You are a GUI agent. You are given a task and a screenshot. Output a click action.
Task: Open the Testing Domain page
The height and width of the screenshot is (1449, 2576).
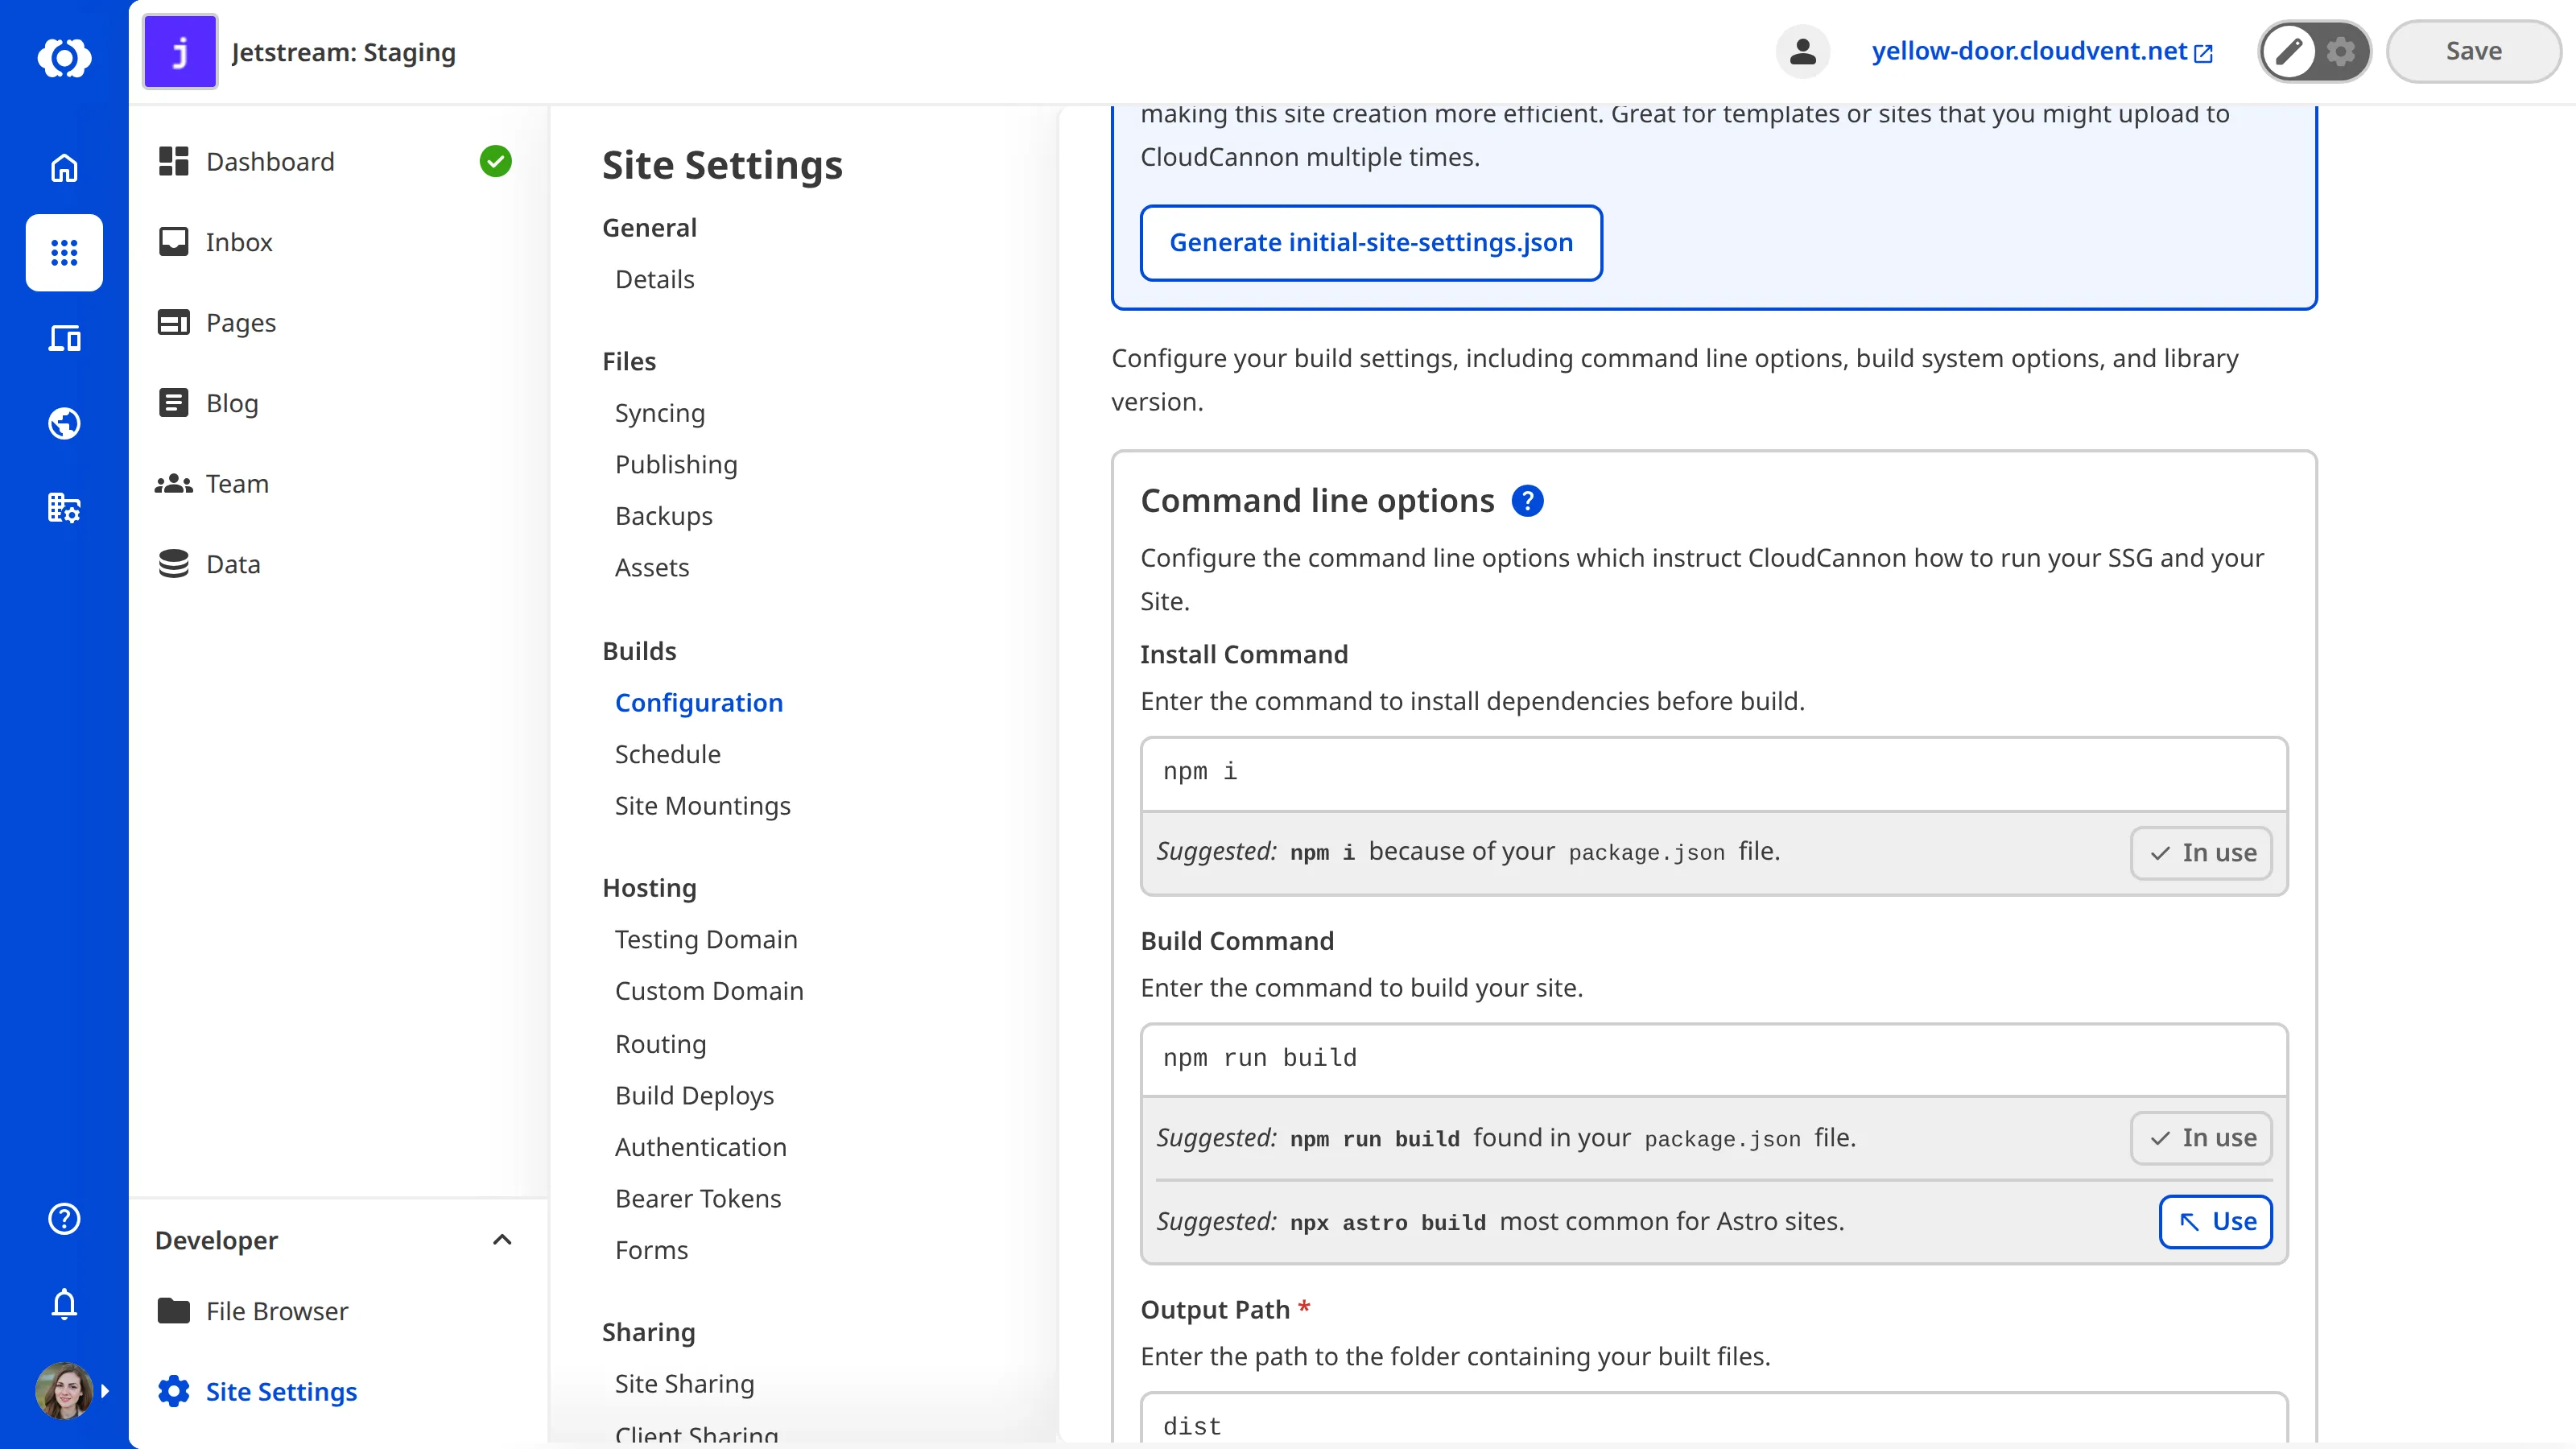coord(706,939)
